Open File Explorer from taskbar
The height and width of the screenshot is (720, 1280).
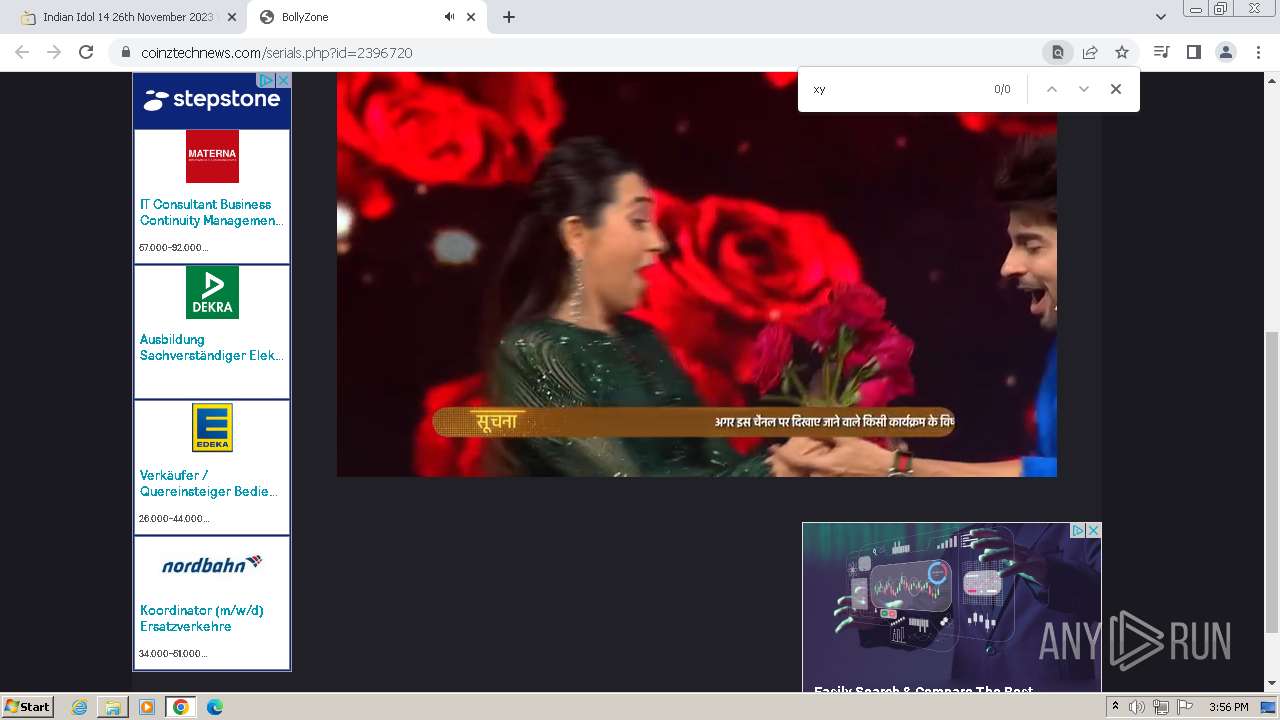pyautogui.click(x=113, y=707)
